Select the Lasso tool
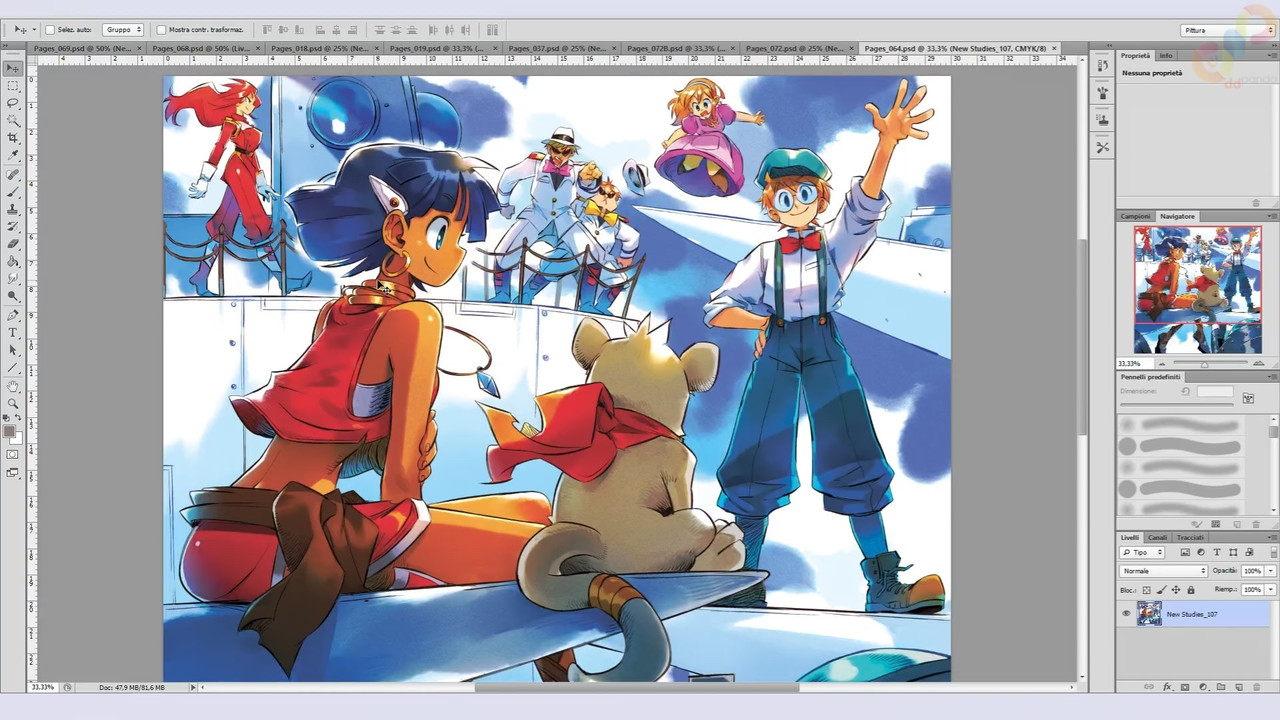The image size is (1280, 720). pyautogui.click(x=13, y=103)
